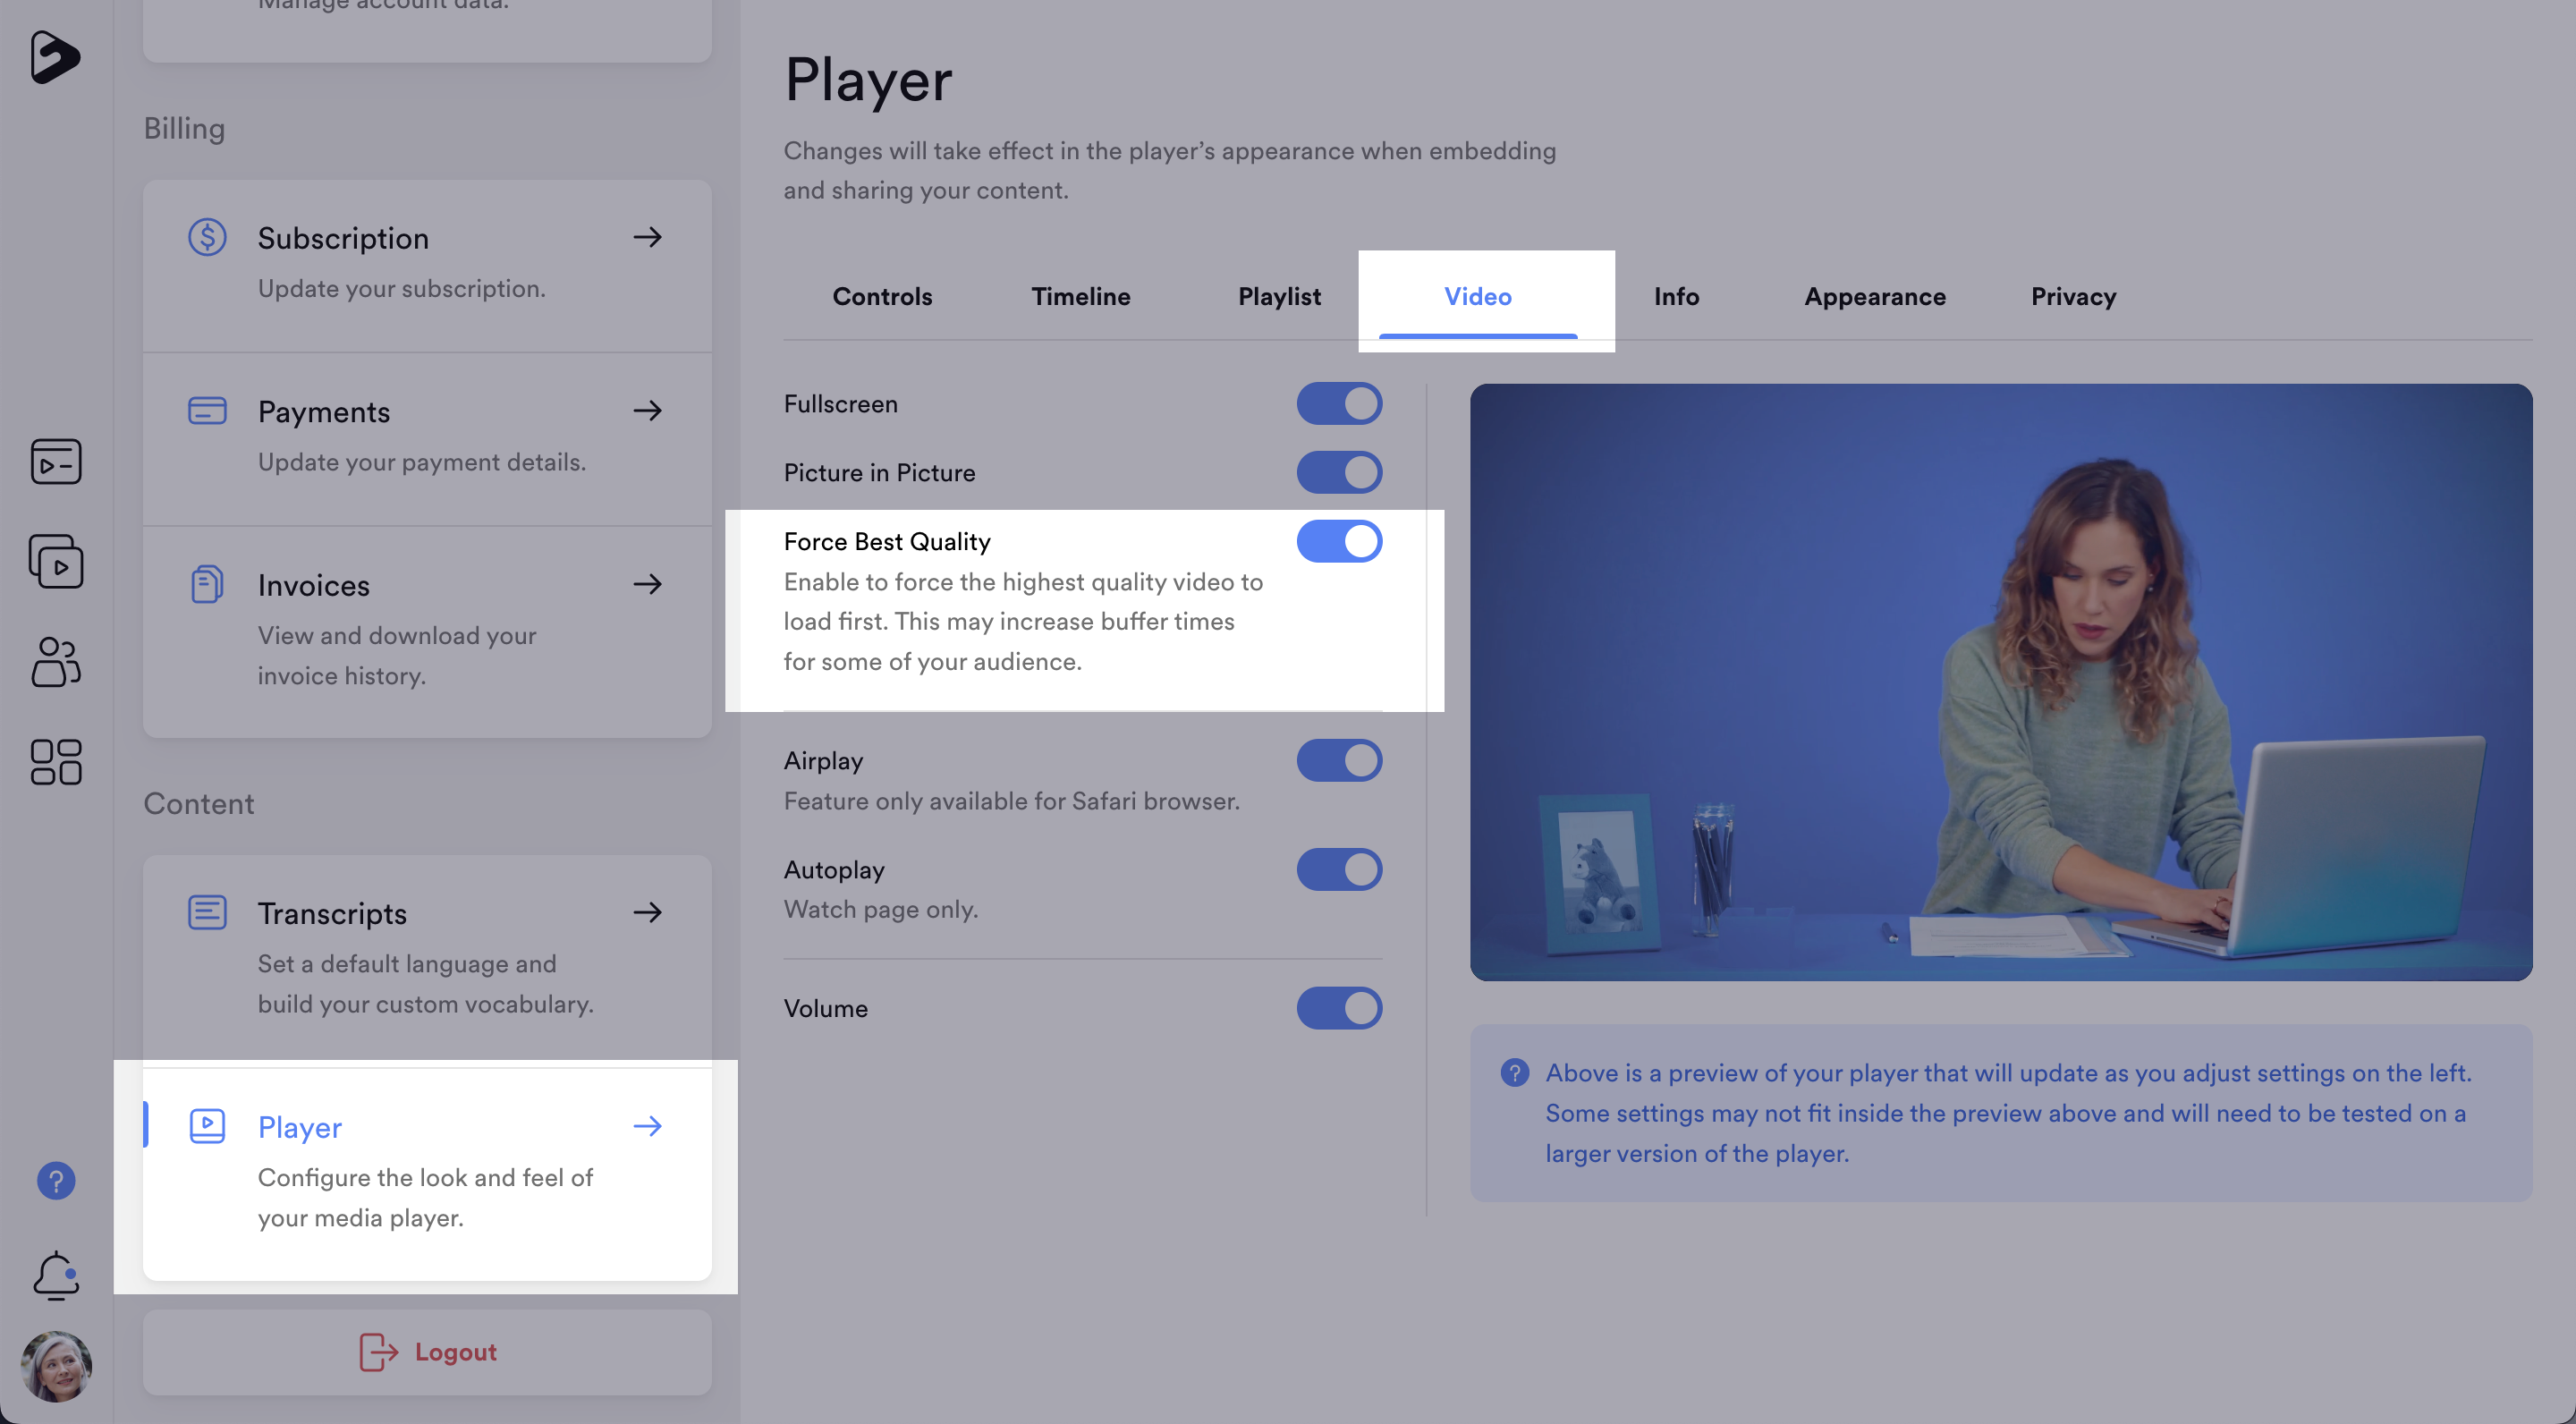Click the app logo in sidebar

54,57
